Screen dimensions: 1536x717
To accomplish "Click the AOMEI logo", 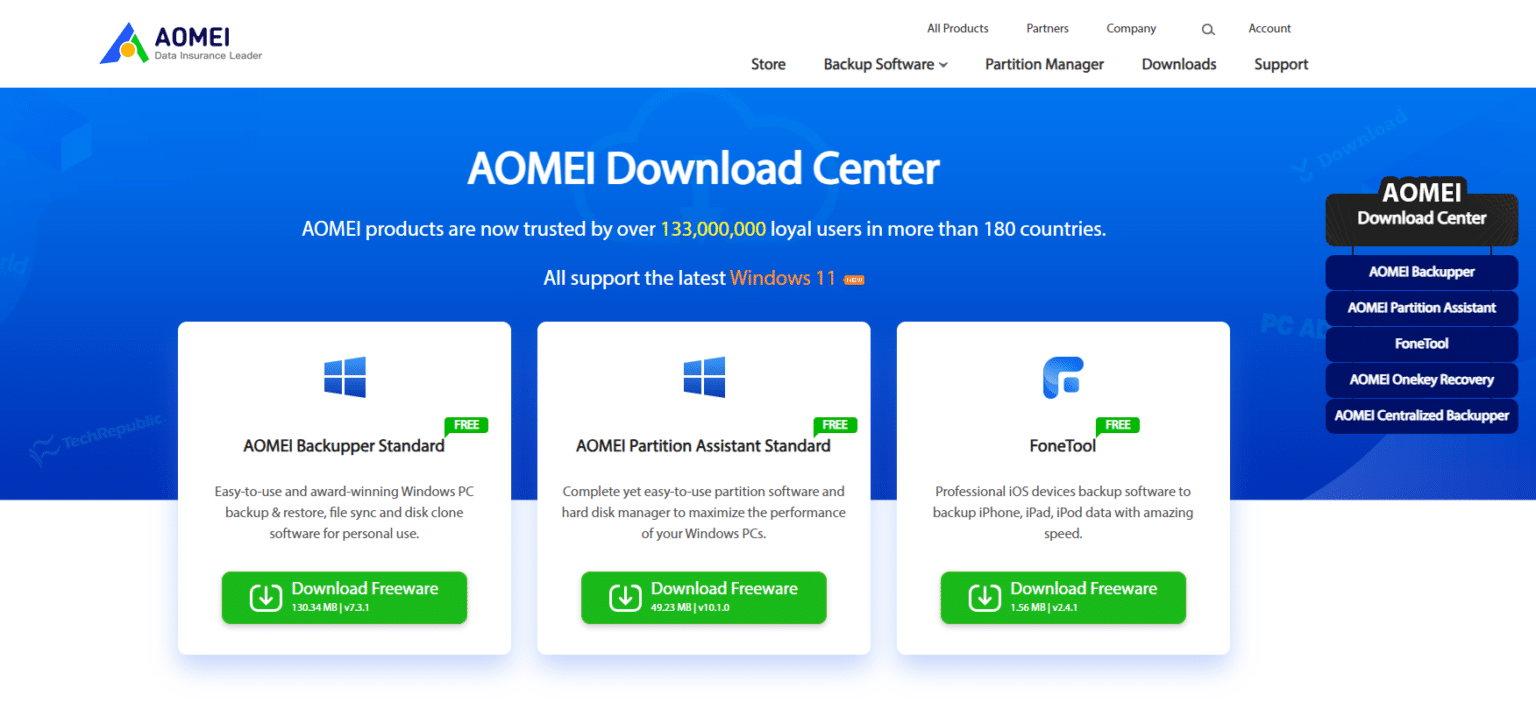I will (180, 42).
